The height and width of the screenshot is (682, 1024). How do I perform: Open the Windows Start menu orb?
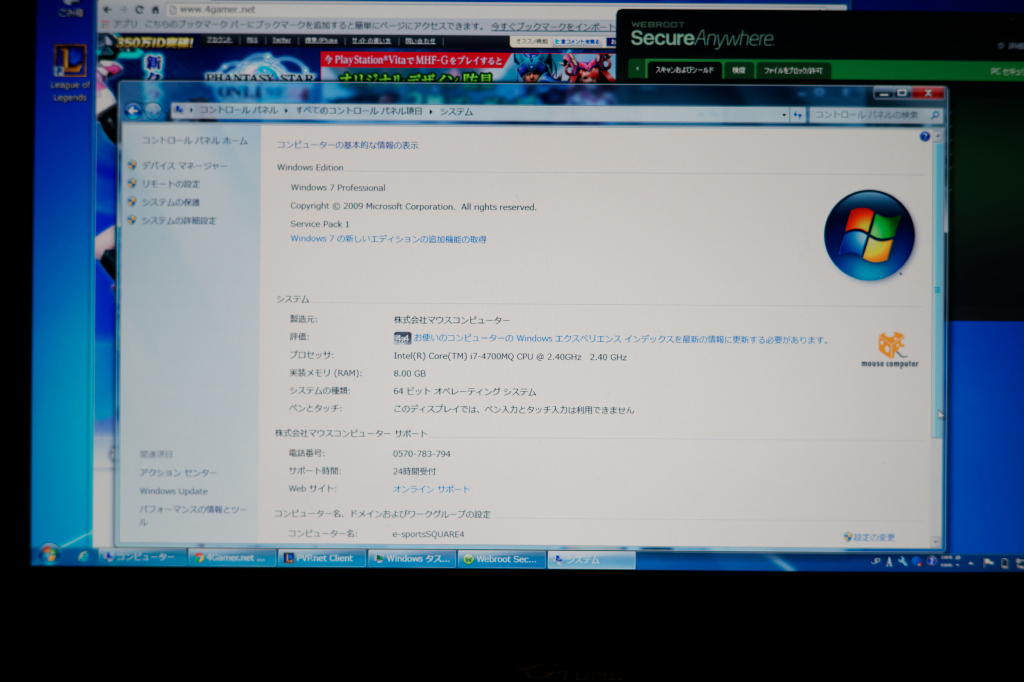coord(48,555)
